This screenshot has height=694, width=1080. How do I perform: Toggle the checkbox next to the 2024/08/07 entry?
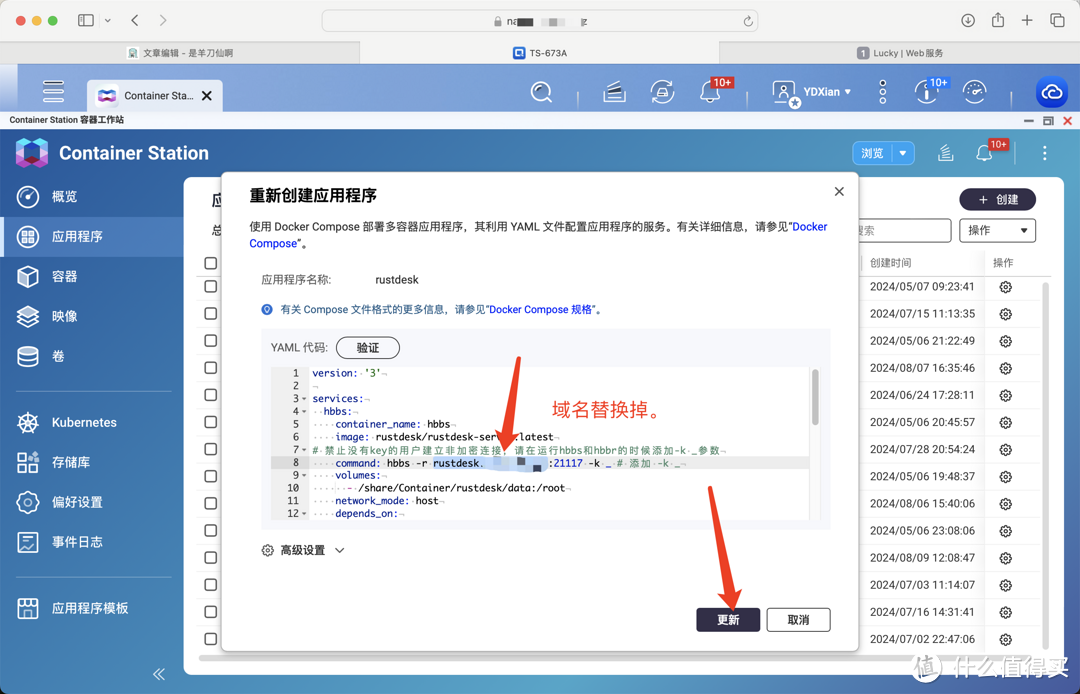pos(210,367)
